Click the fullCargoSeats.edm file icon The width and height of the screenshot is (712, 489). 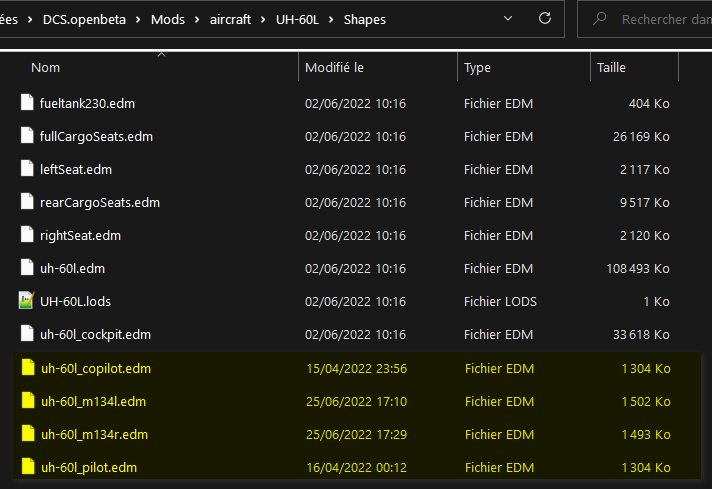click(x=27, y=136)
